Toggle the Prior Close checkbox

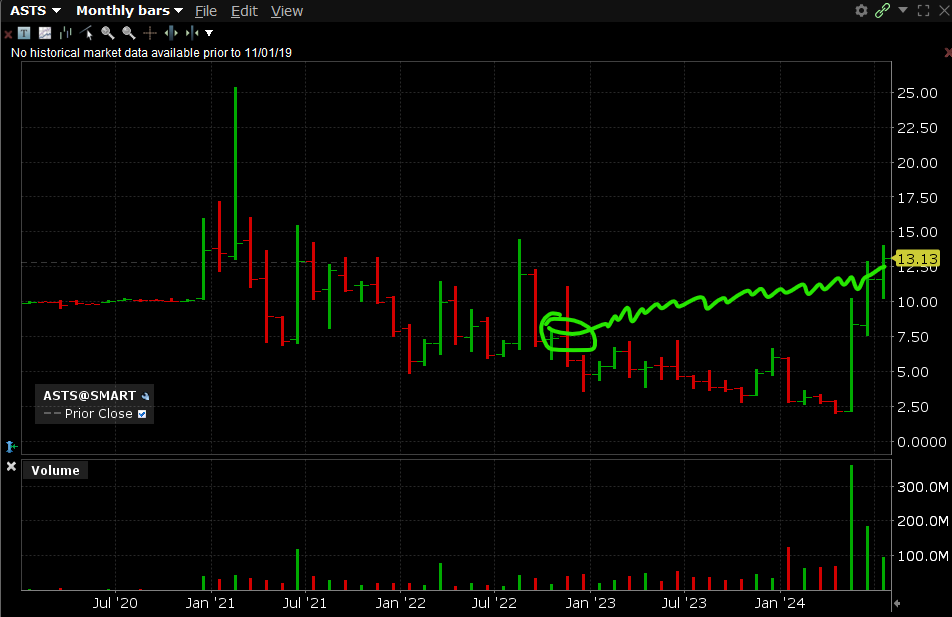[x=142, y=414]
